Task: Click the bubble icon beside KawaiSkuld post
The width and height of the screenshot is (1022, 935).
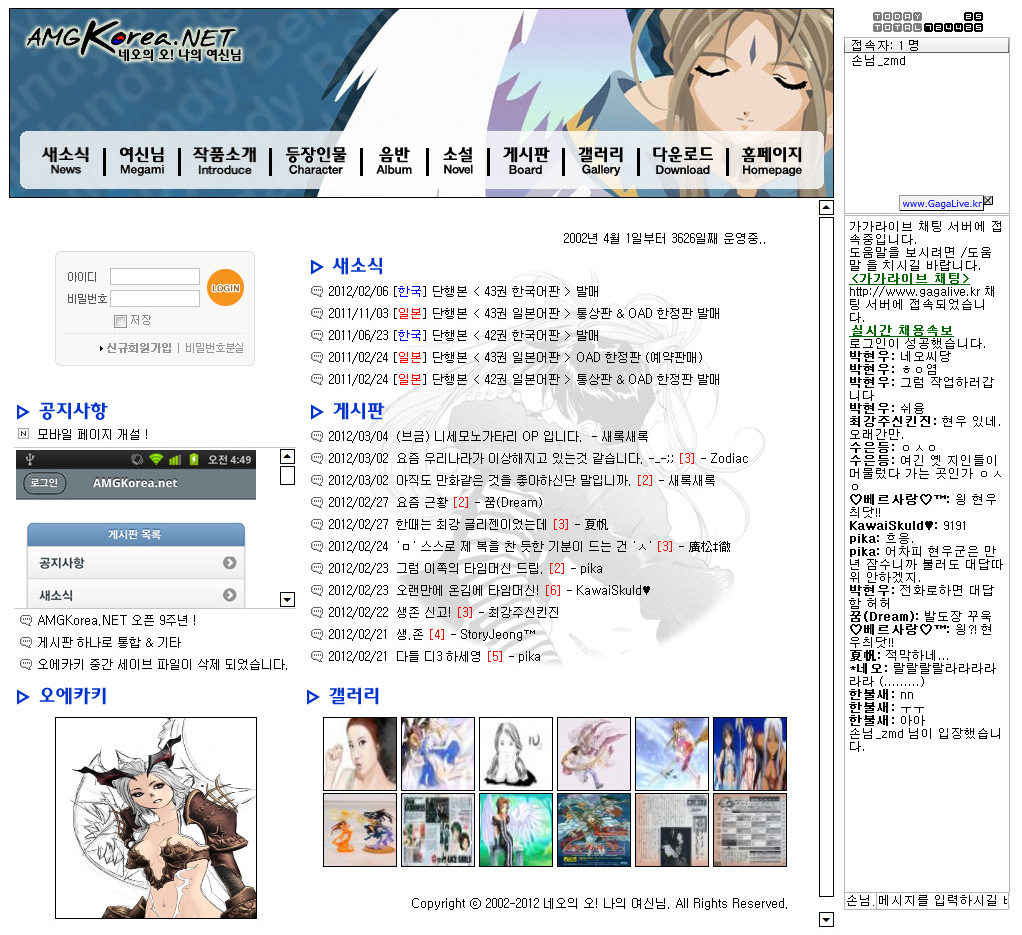Action: click(x=317, y=590)
